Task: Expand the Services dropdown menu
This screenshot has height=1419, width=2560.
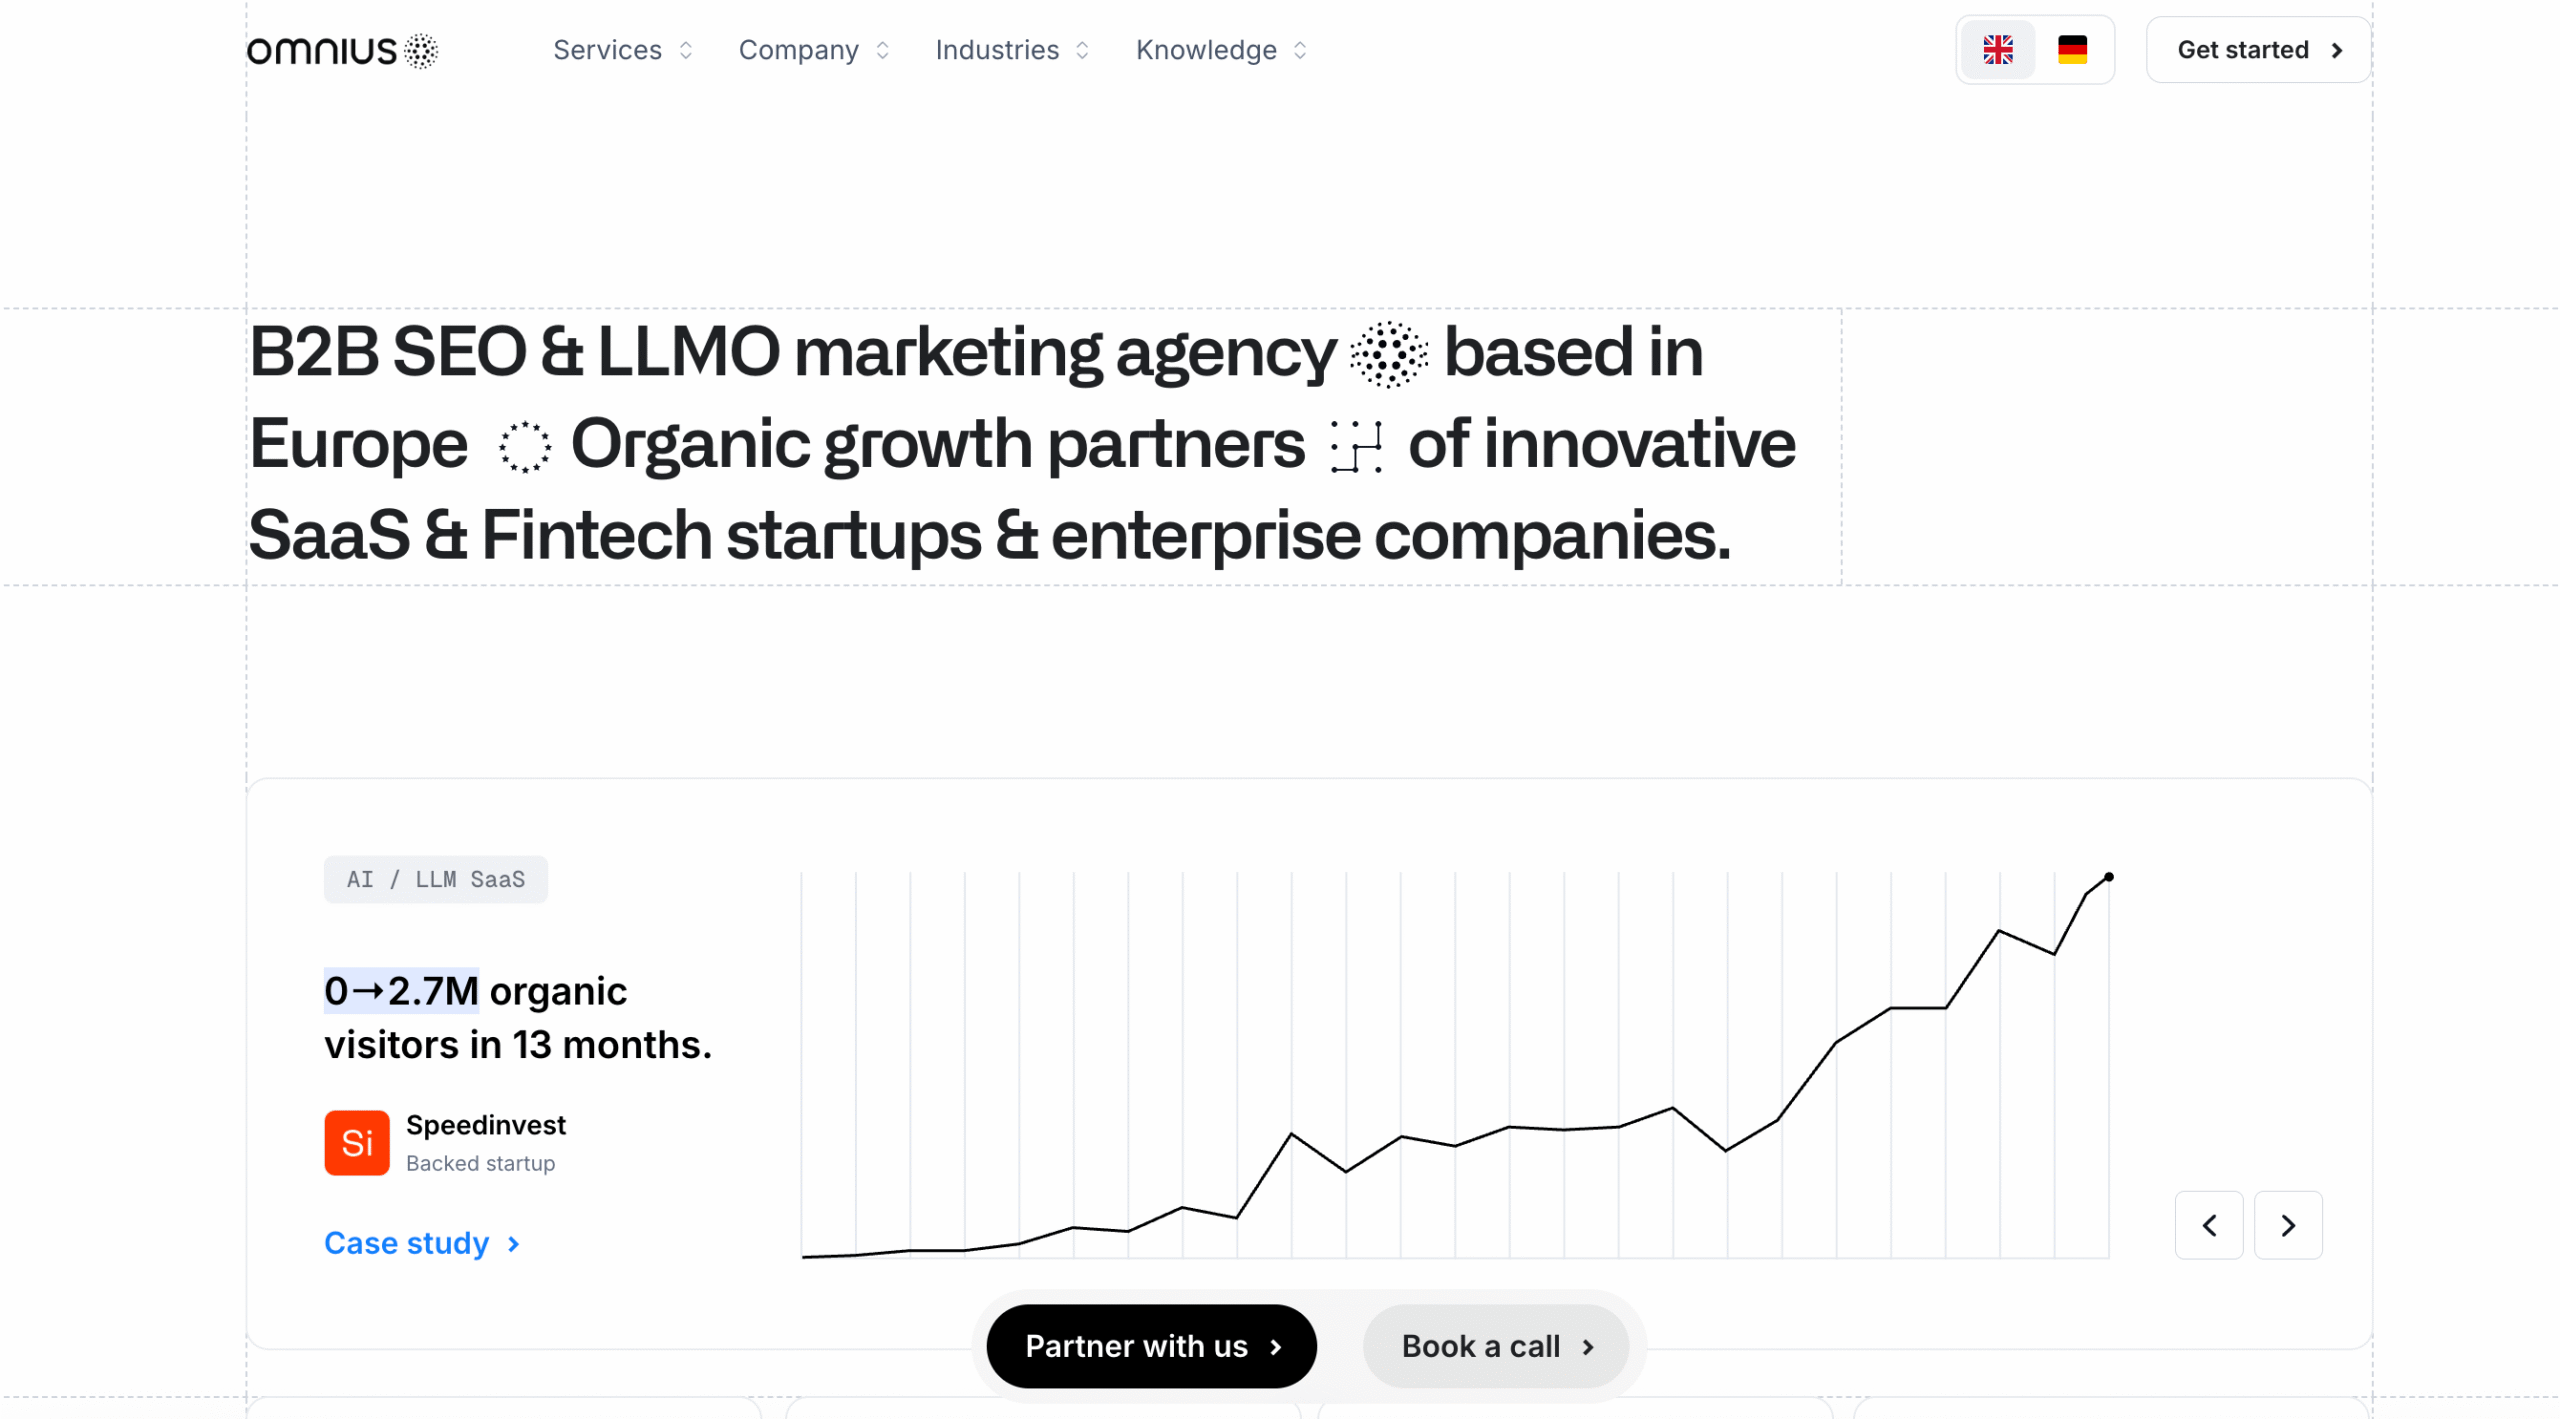Action: coord(622,50)
